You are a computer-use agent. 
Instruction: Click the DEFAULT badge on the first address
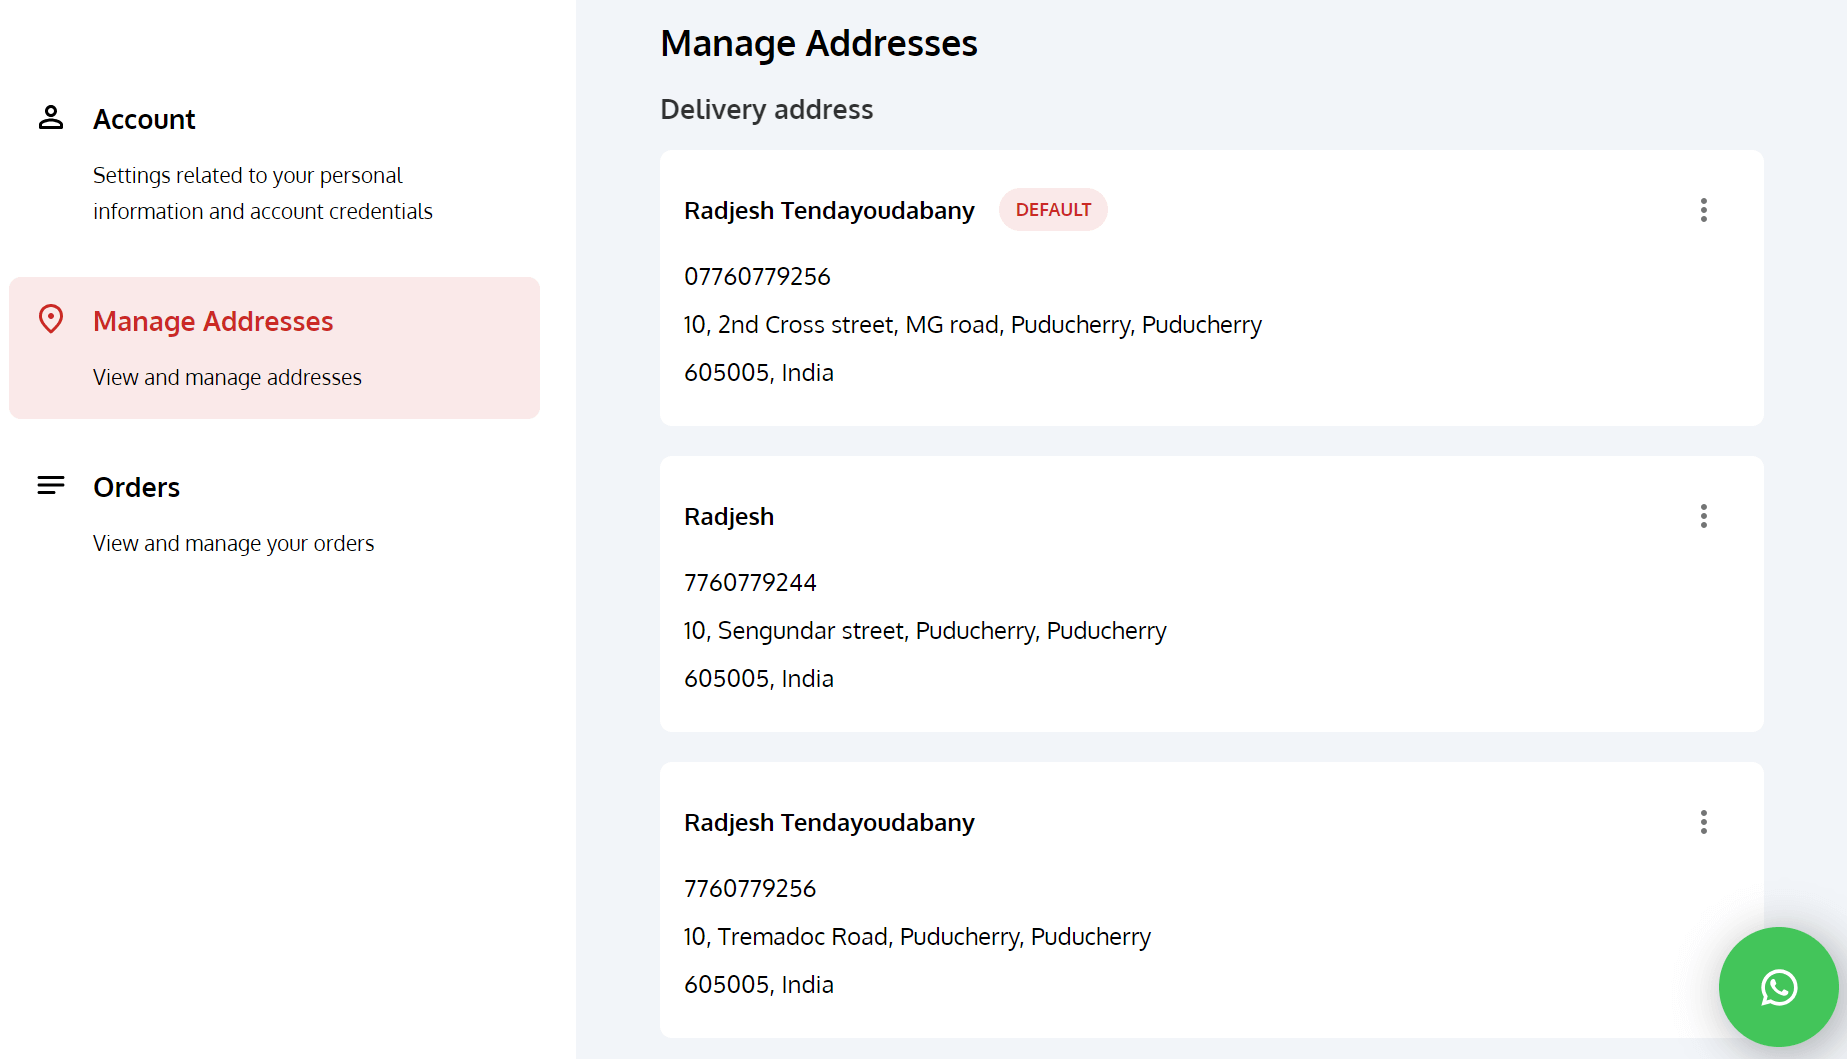point(1053,210)
